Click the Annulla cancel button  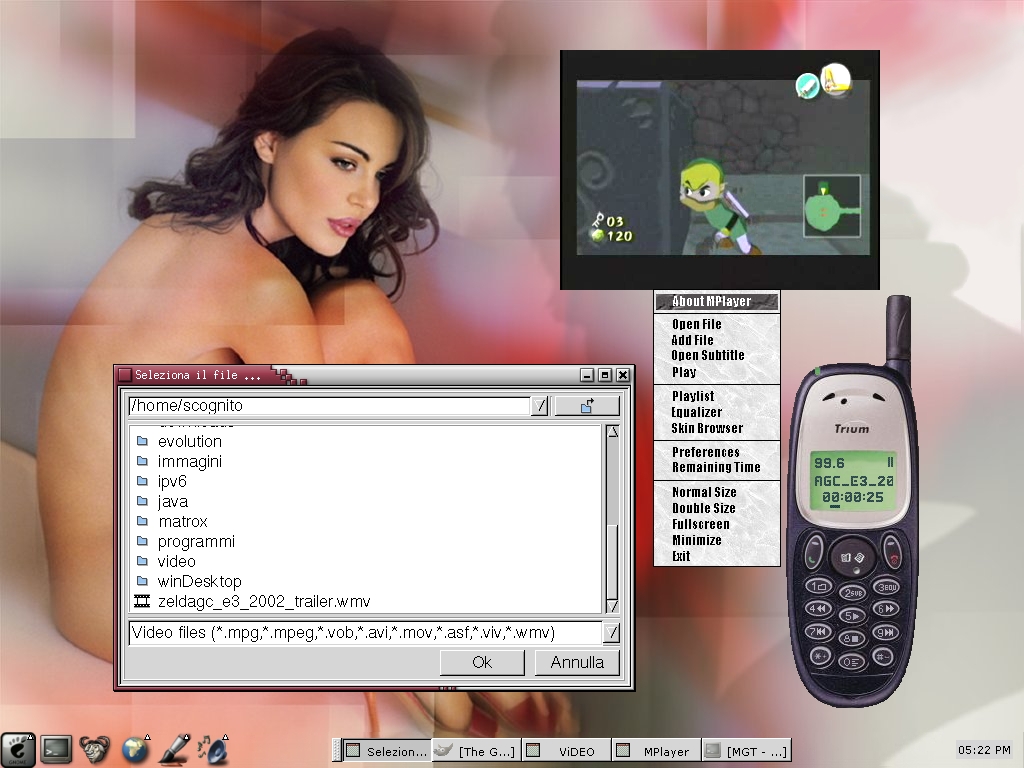(577, 662)
